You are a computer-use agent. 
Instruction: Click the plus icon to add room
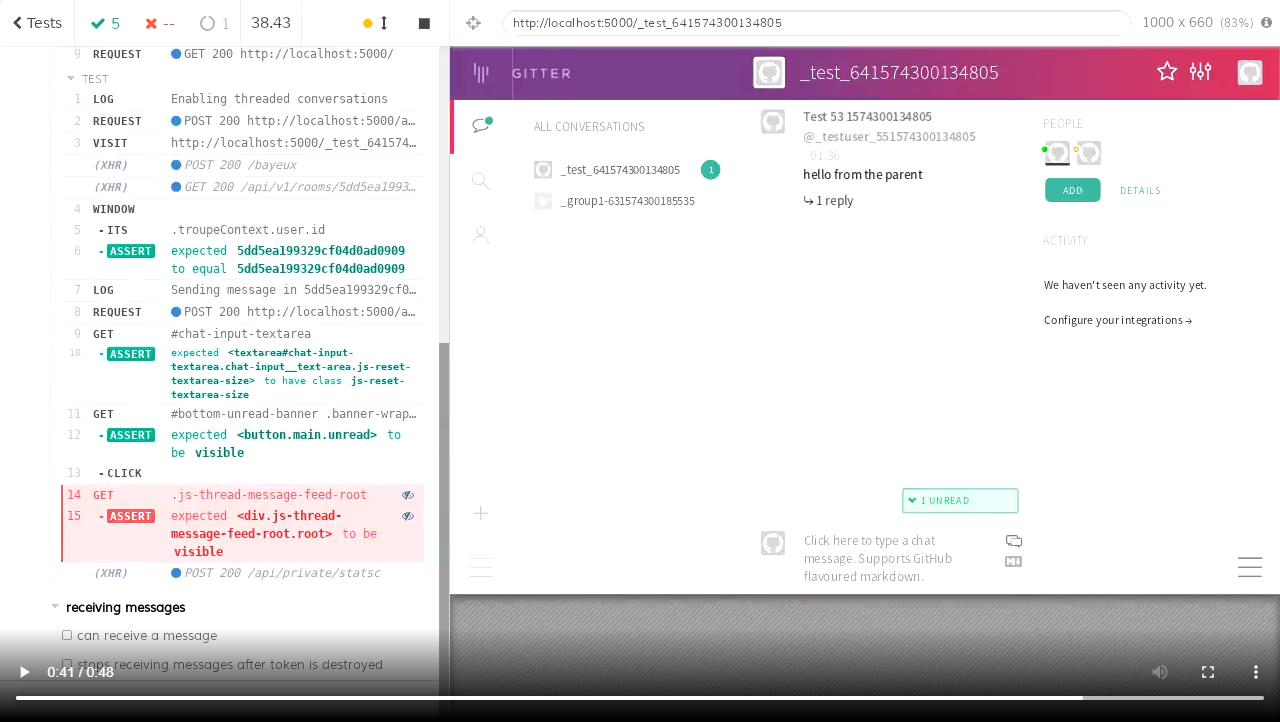[x=481, y=513]
